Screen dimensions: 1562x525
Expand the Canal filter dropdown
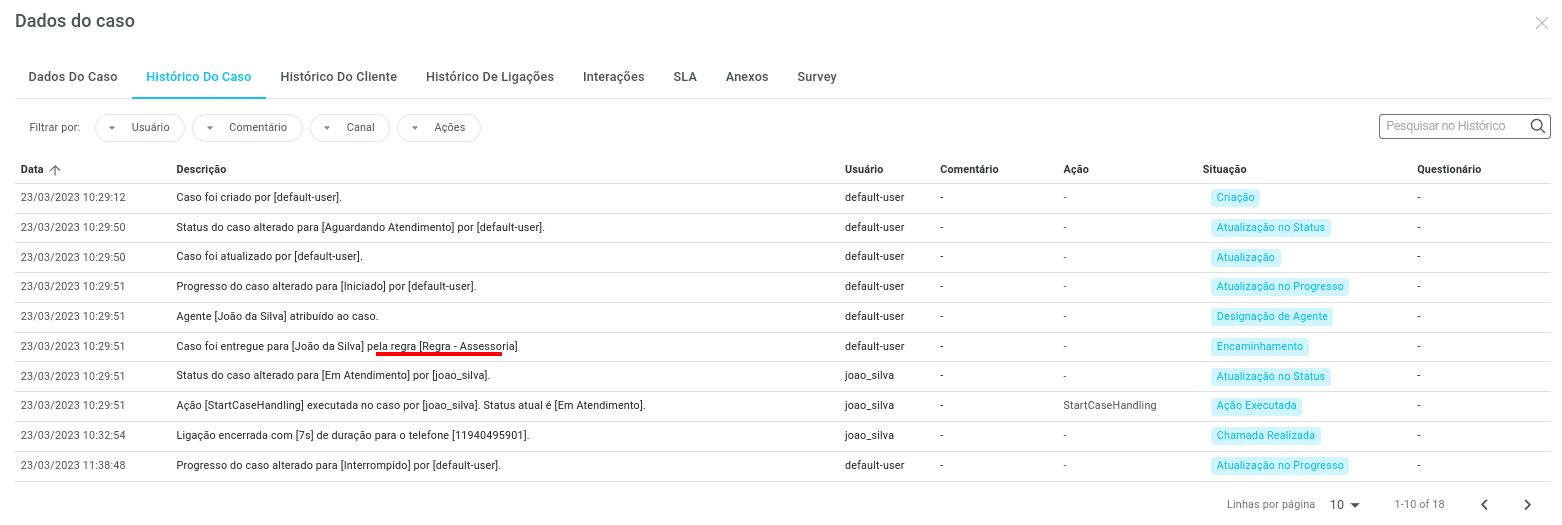click(350, 128)
